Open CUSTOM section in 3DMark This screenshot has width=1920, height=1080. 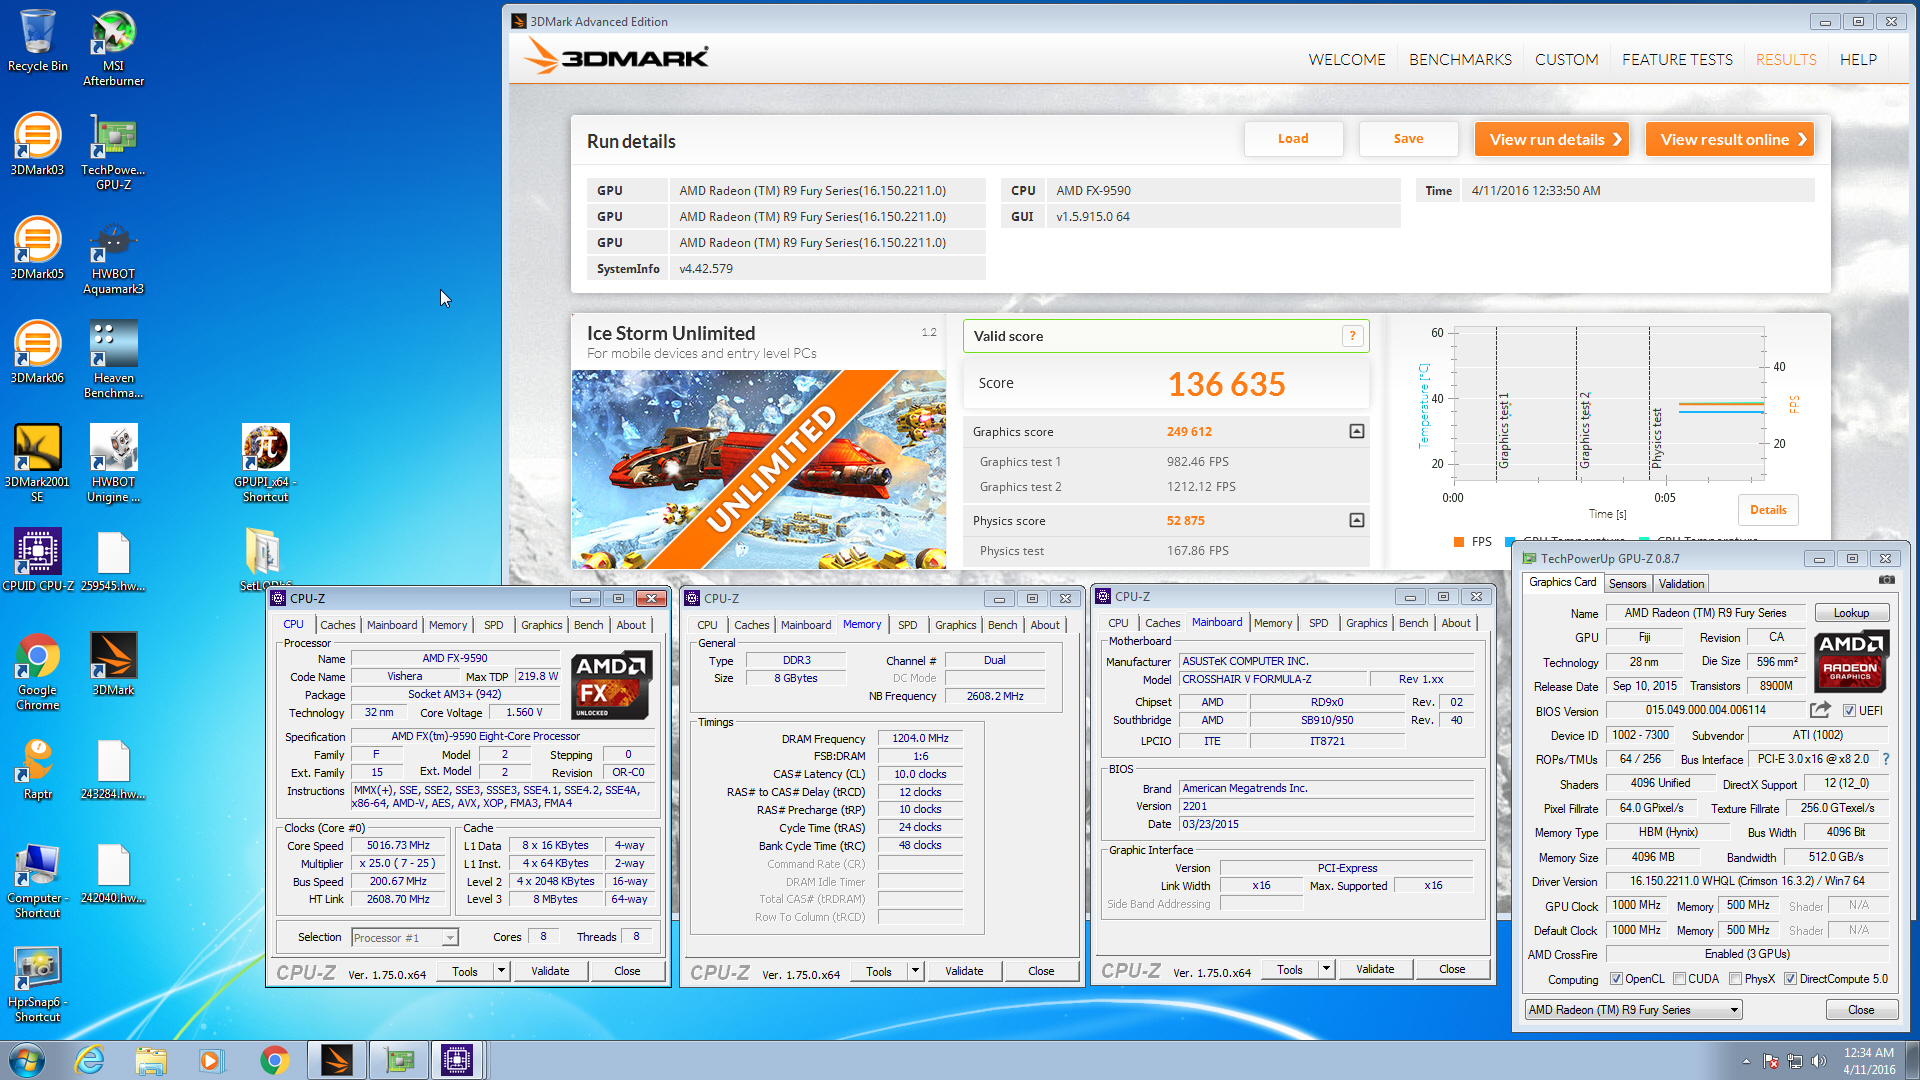click(1566, 59)
